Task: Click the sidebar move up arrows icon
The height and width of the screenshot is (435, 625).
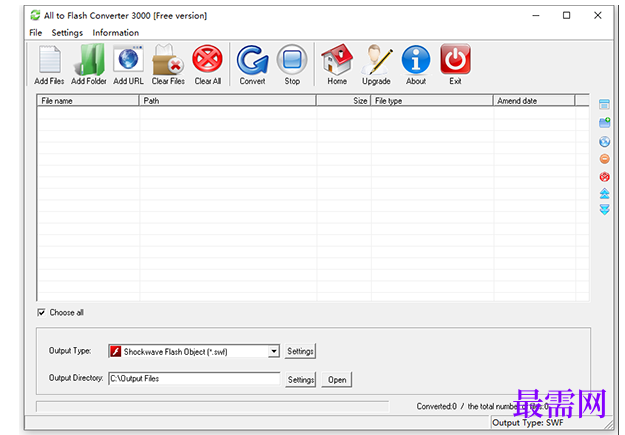Action: (x=604, y=193)
